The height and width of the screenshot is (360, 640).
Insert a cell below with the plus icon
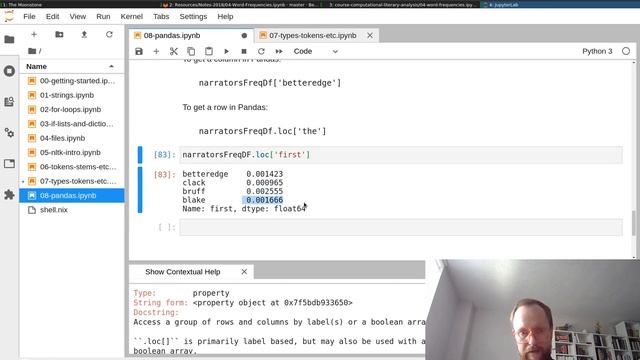coord(156,51)
